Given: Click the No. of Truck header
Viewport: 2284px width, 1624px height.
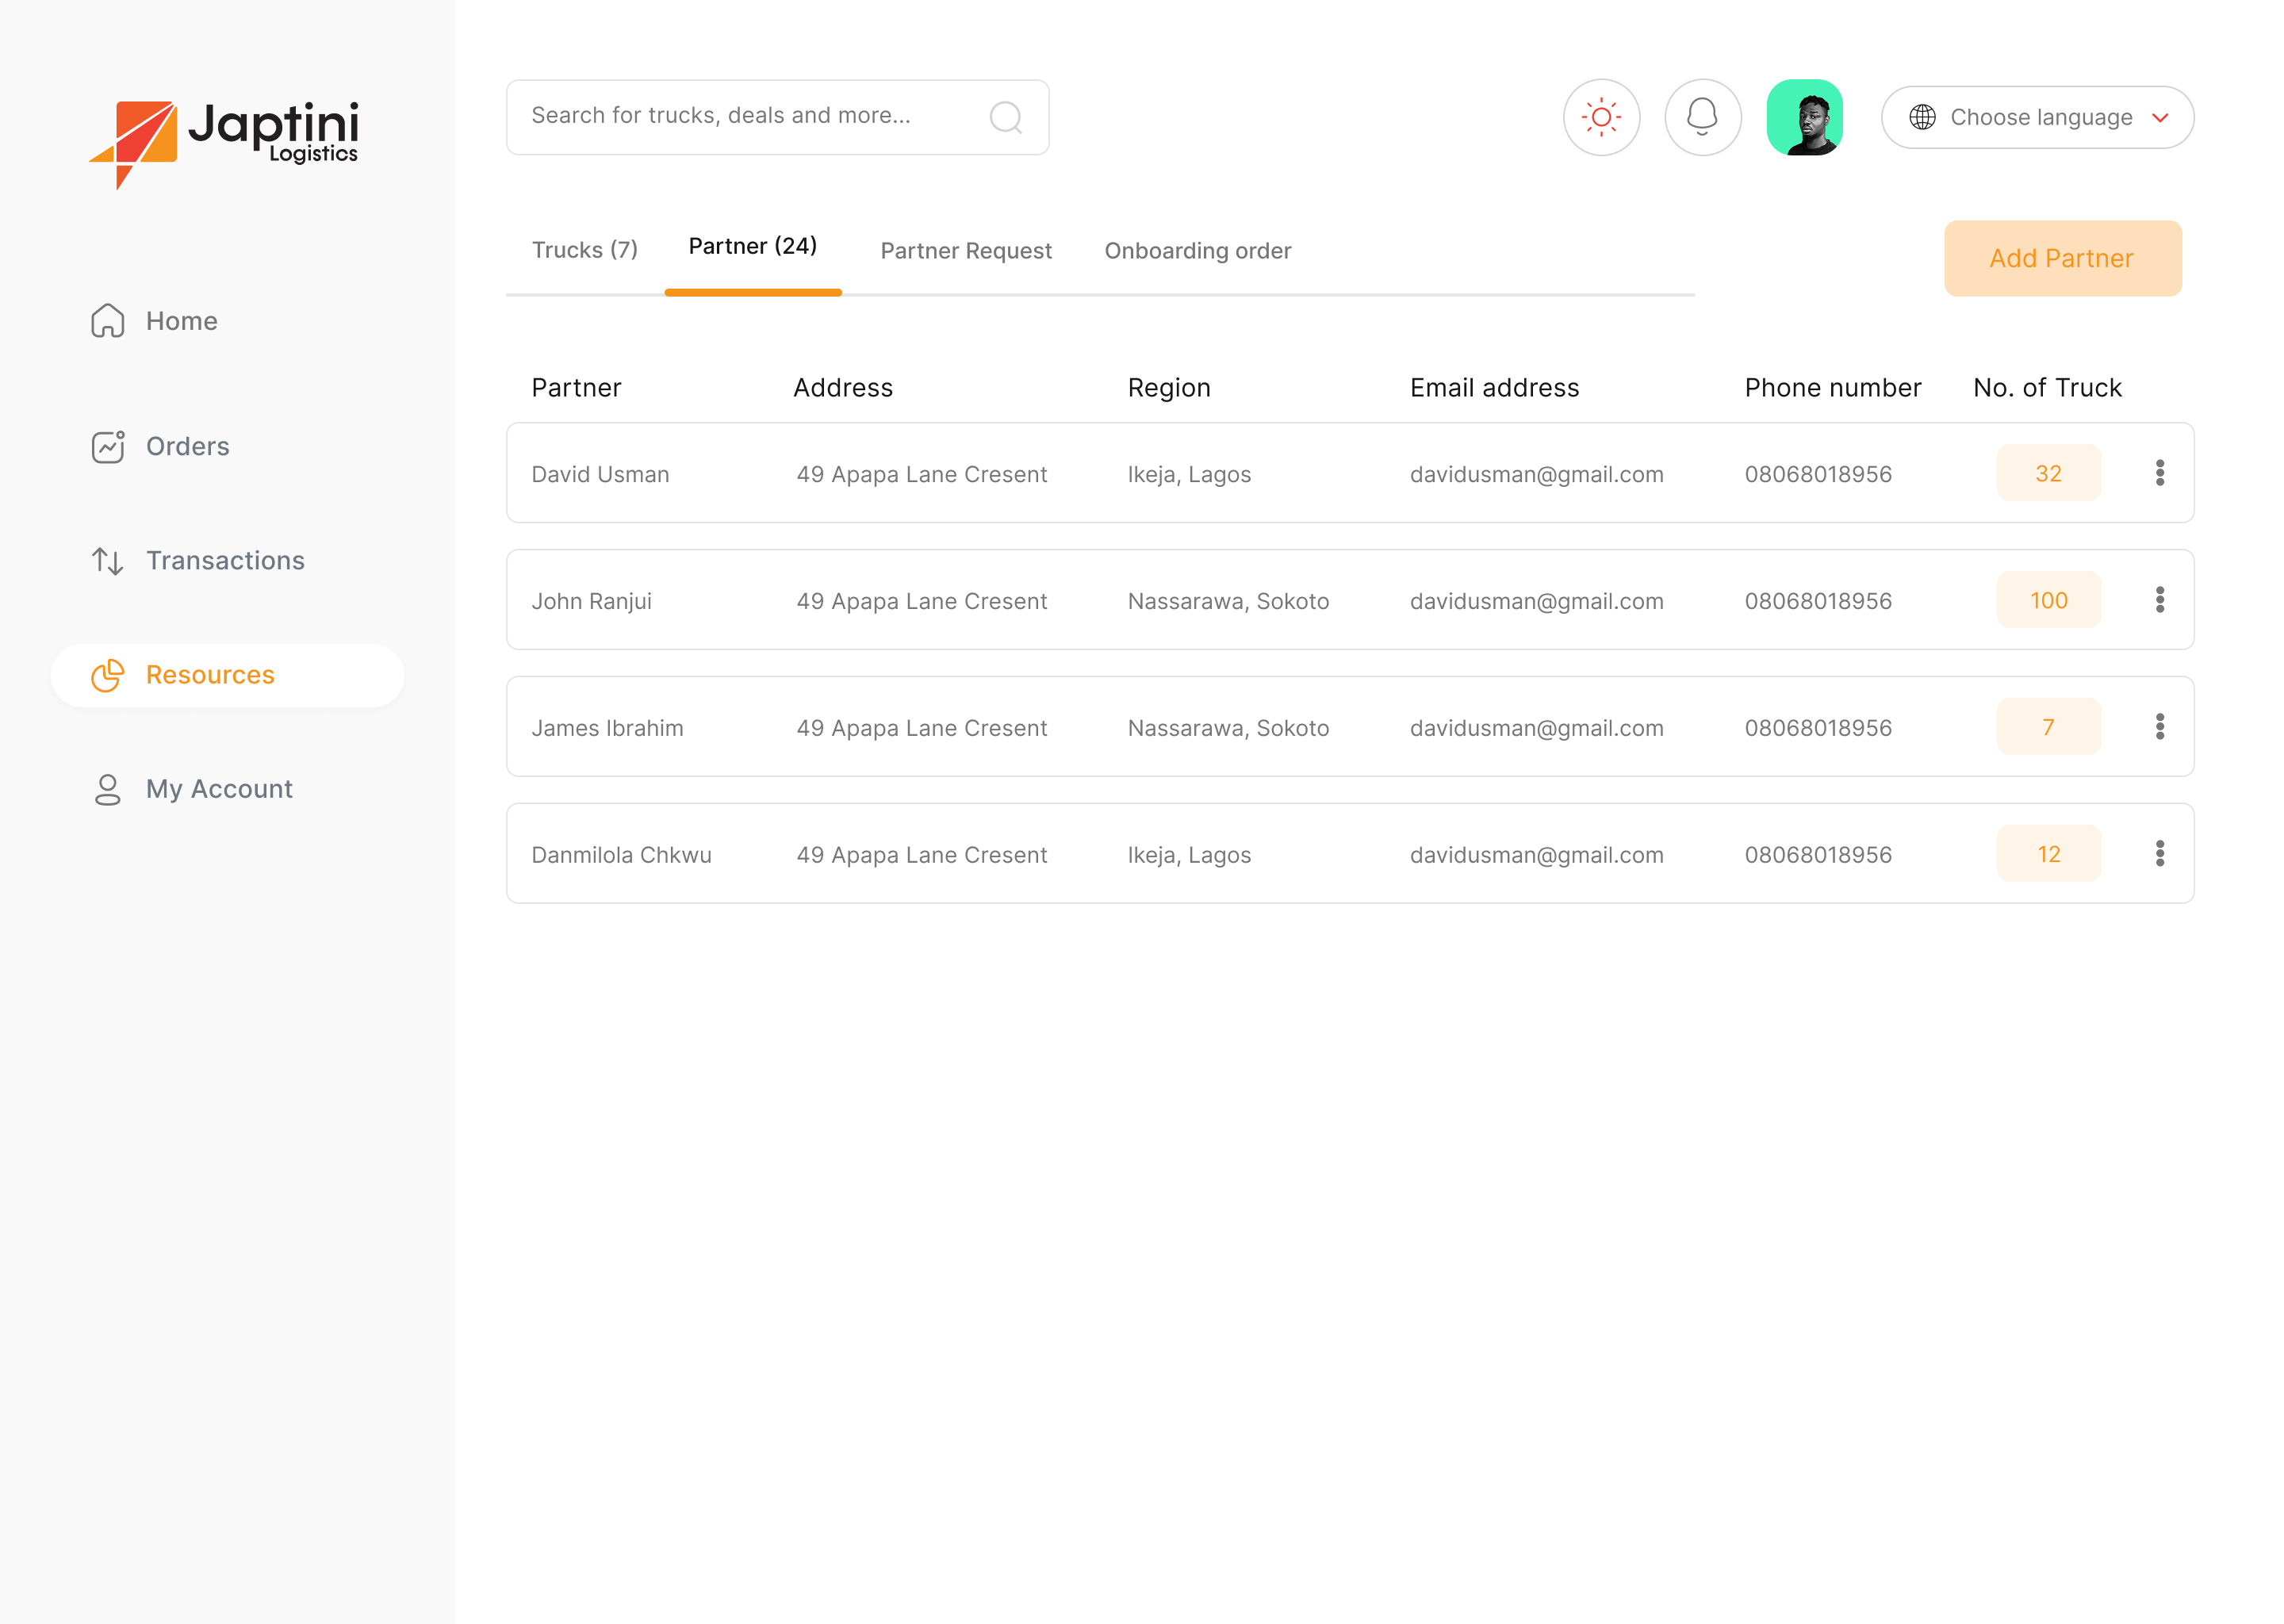Looking at the screenshot, I should pyautogui.click(x=2046, y=388).
